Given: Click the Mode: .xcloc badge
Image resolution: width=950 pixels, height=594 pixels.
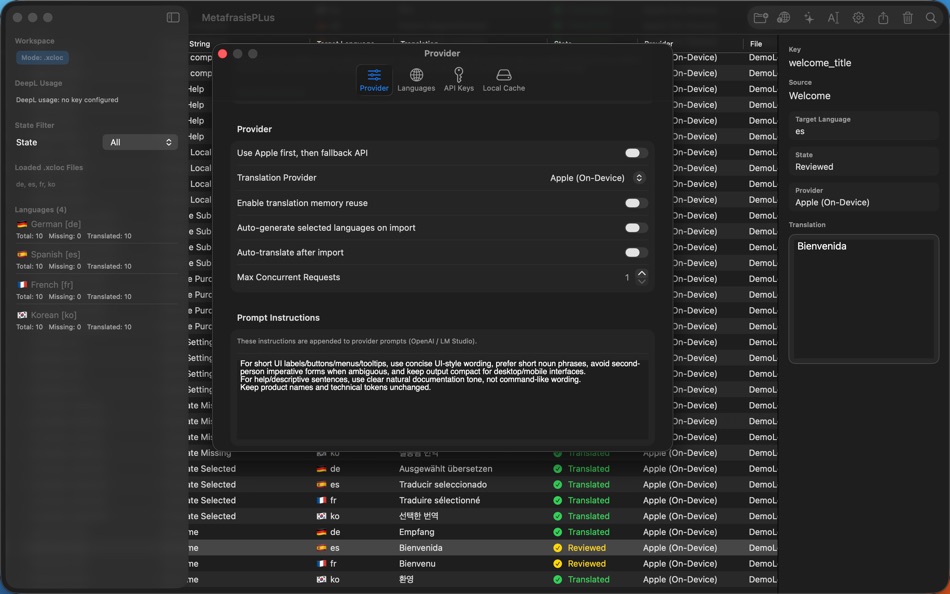Looking at the screenshot, I should point(42,58).
